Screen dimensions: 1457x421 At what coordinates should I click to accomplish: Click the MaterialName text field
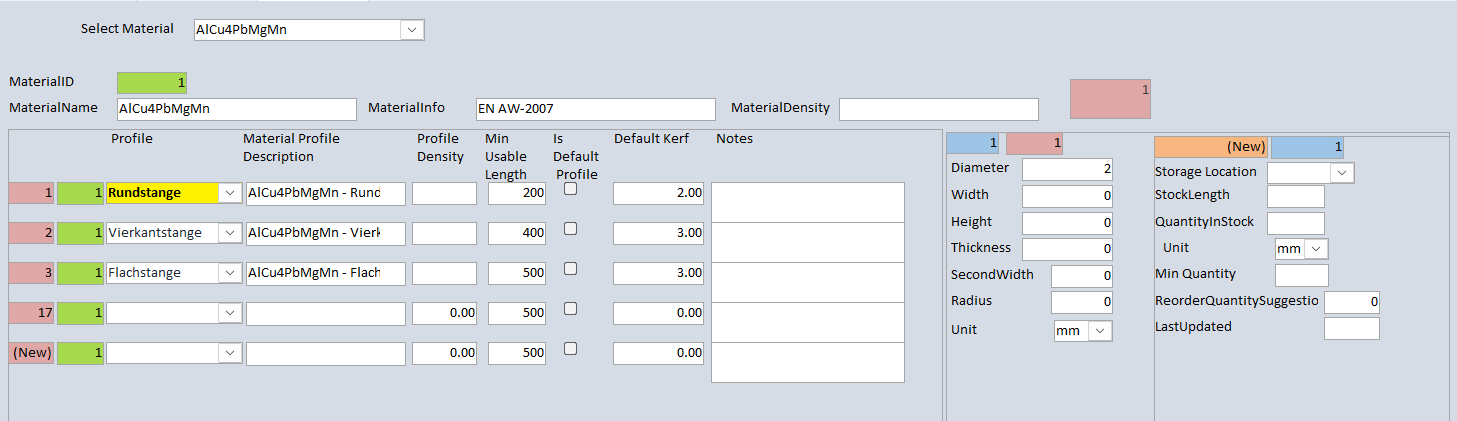(x=236, y=109)
